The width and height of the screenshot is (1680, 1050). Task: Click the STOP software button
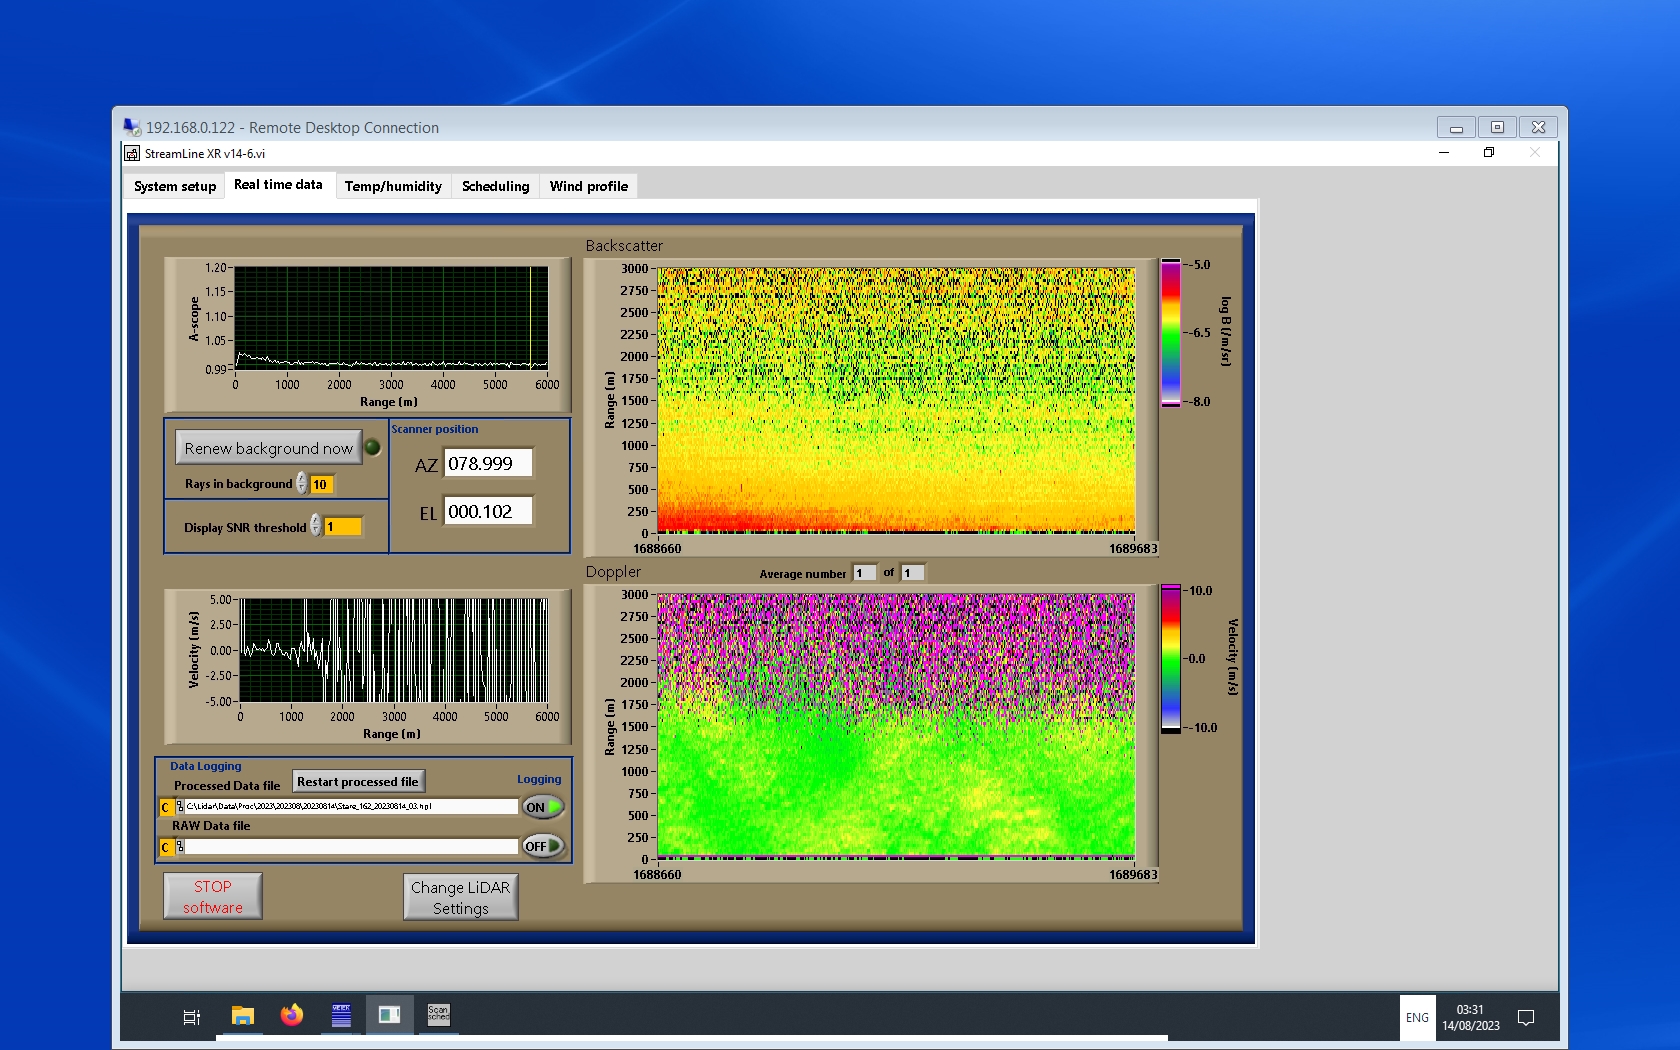[x=213, y=897]
